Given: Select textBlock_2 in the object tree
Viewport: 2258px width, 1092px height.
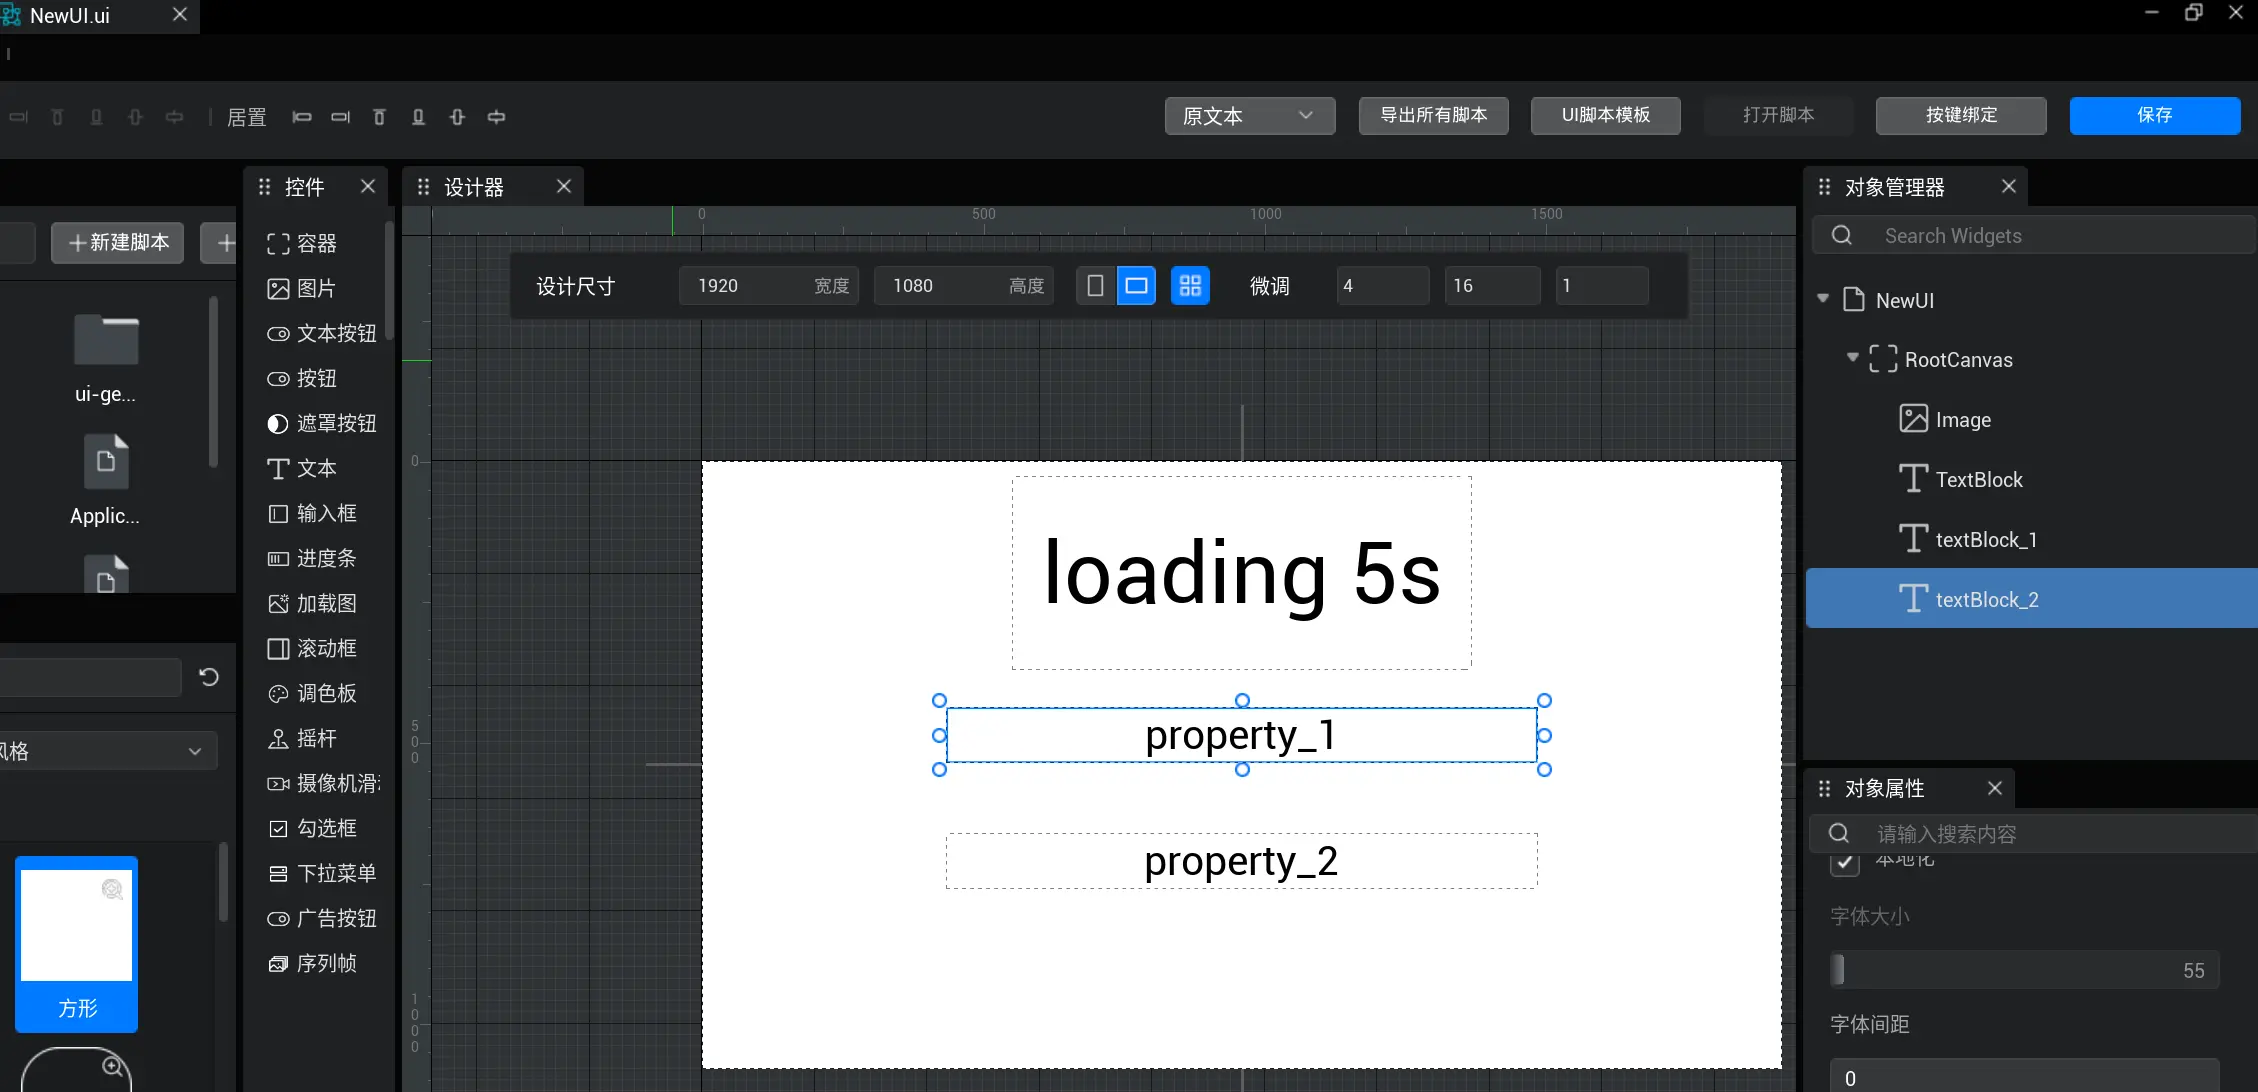Looking at the screenshot, I should point(2031,599).
